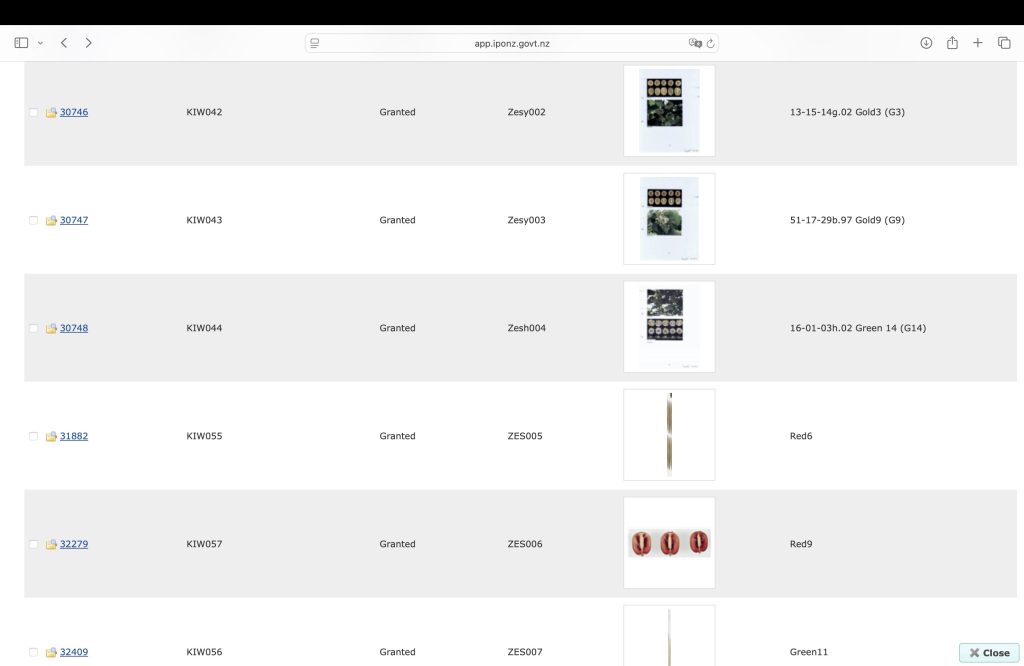Open case link 32409
The width and height of the screenshot is (1024, 666).
pos(74,652)
